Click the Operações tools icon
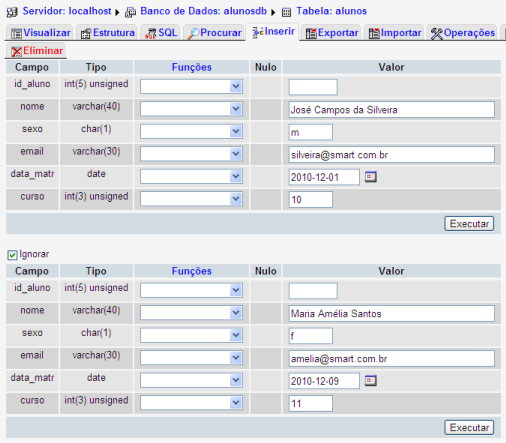Image resolution: width=506 pixels, height=443 pixels. (436, 33)
